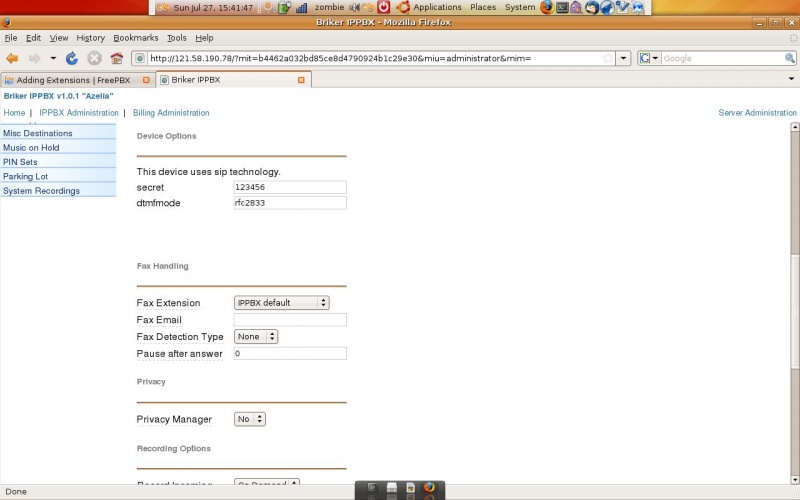Click the forward navigation arrow
Screen dimensions: 800x500
tap(34, 58)
